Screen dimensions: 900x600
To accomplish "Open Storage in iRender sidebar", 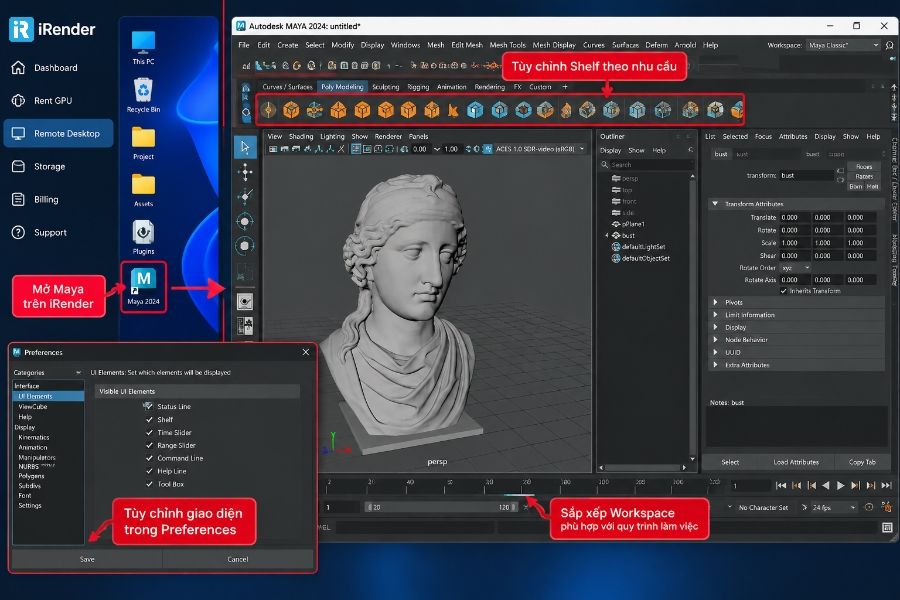I will click(x=38, y=167).
